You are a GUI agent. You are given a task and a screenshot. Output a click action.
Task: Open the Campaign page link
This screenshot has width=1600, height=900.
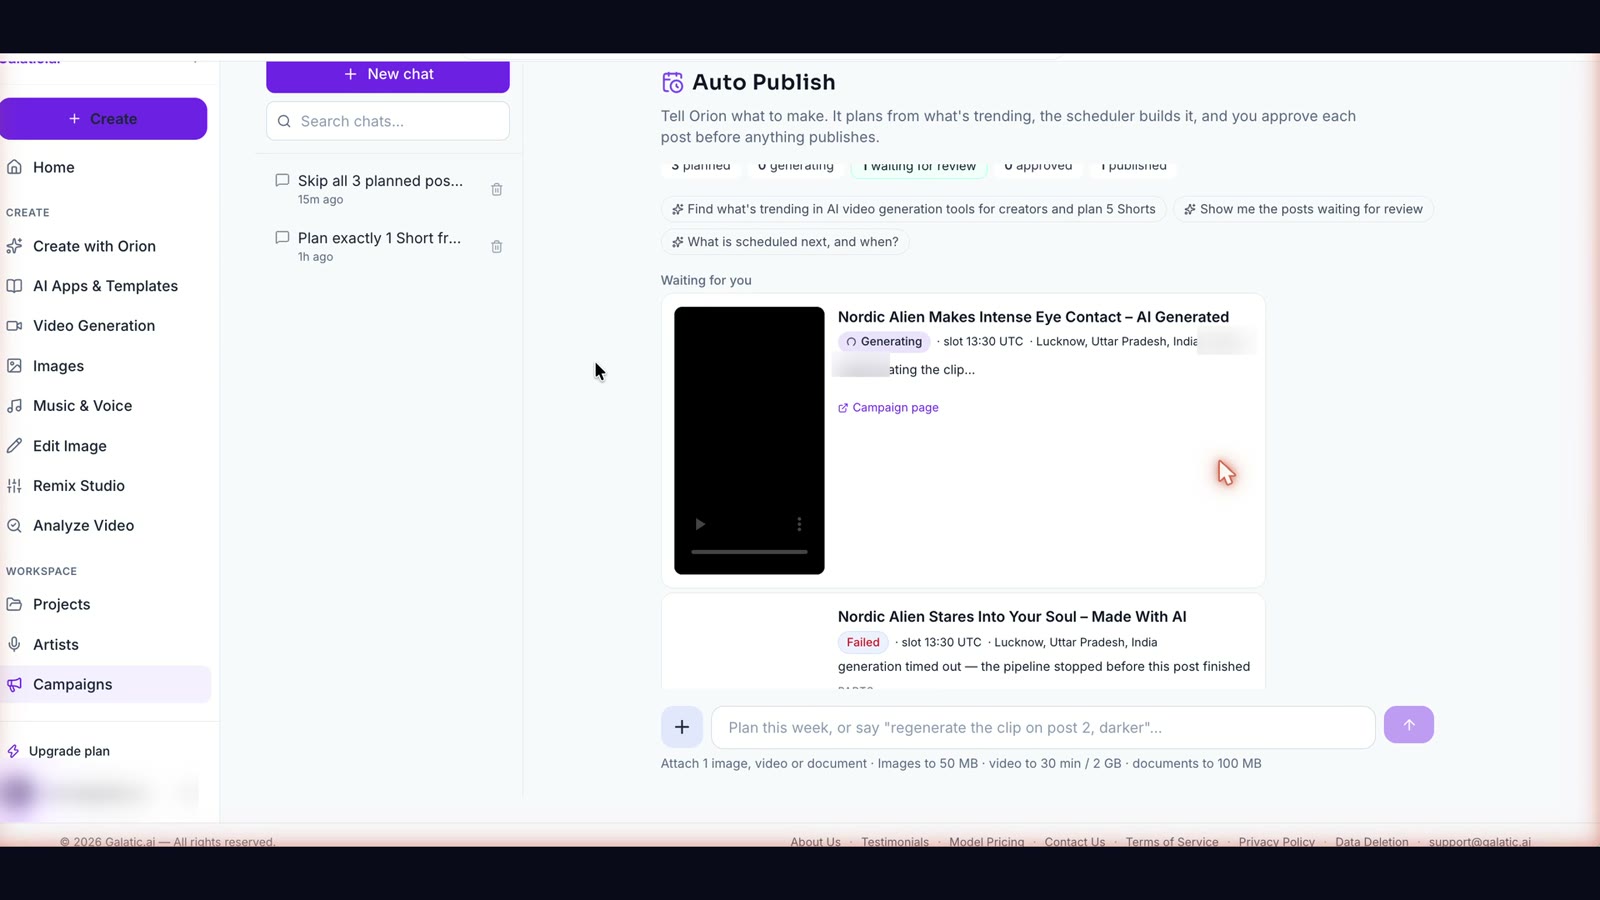pyautogui.click(x=888, y=408)
